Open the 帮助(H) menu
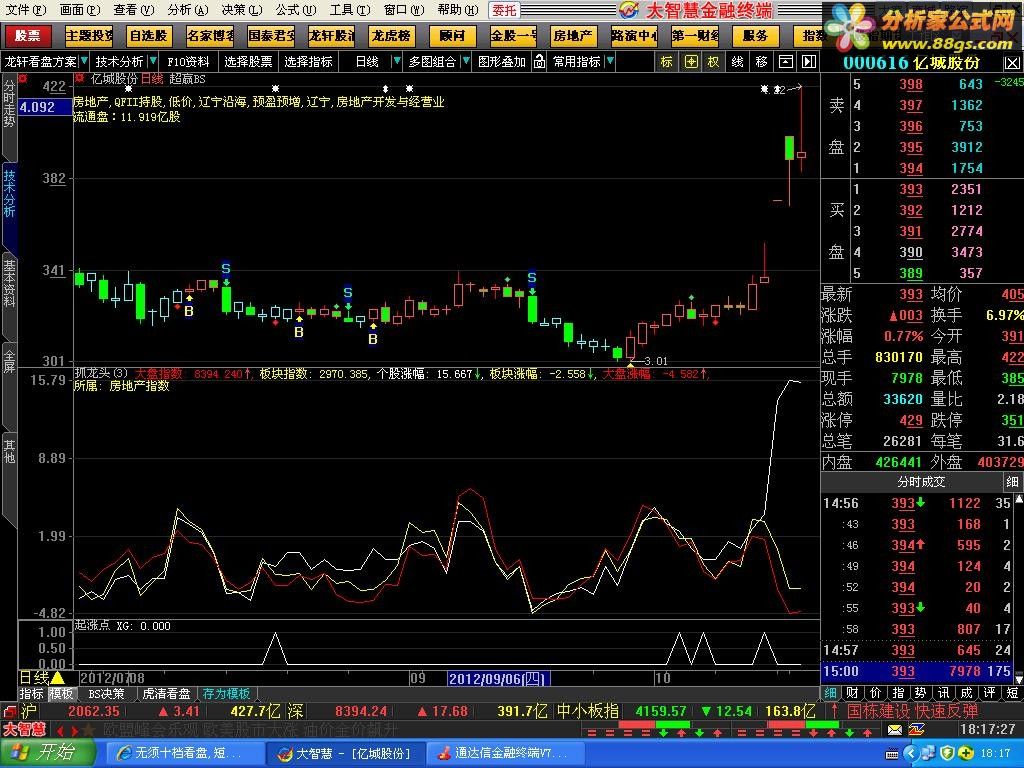This screenshot has height=768, width=1024. tap(457, 10)
